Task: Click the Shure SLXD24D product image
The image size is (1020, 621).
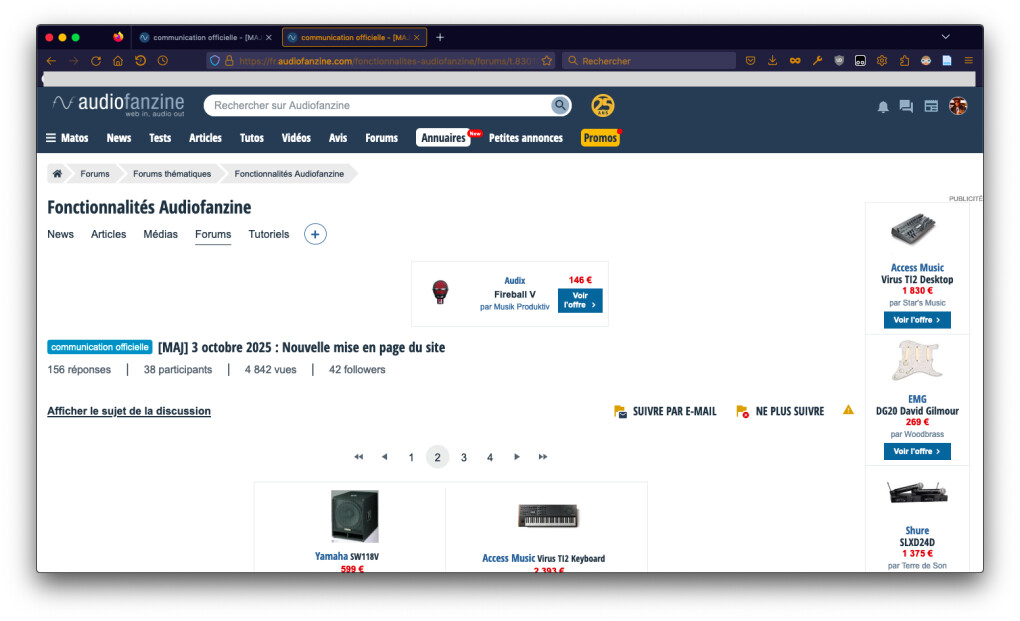Action: point(917,492)
